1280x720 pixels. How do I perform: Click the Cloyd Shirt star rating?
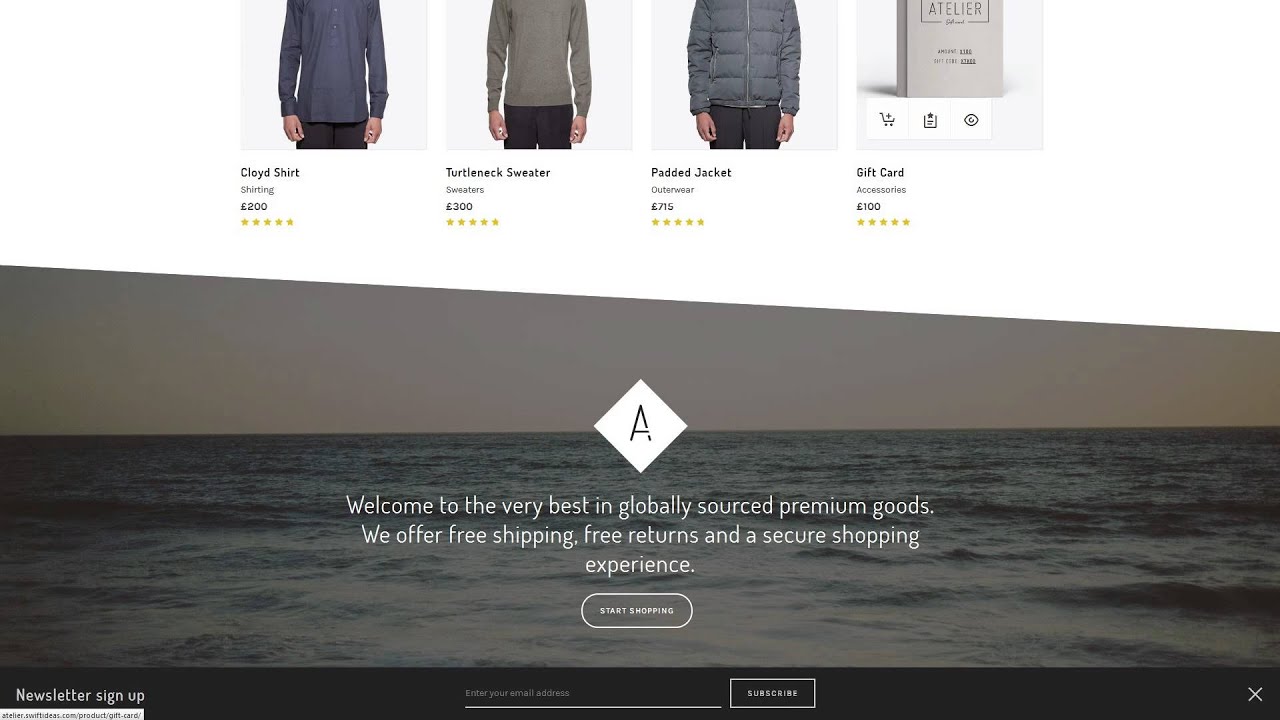coord(267,222)
